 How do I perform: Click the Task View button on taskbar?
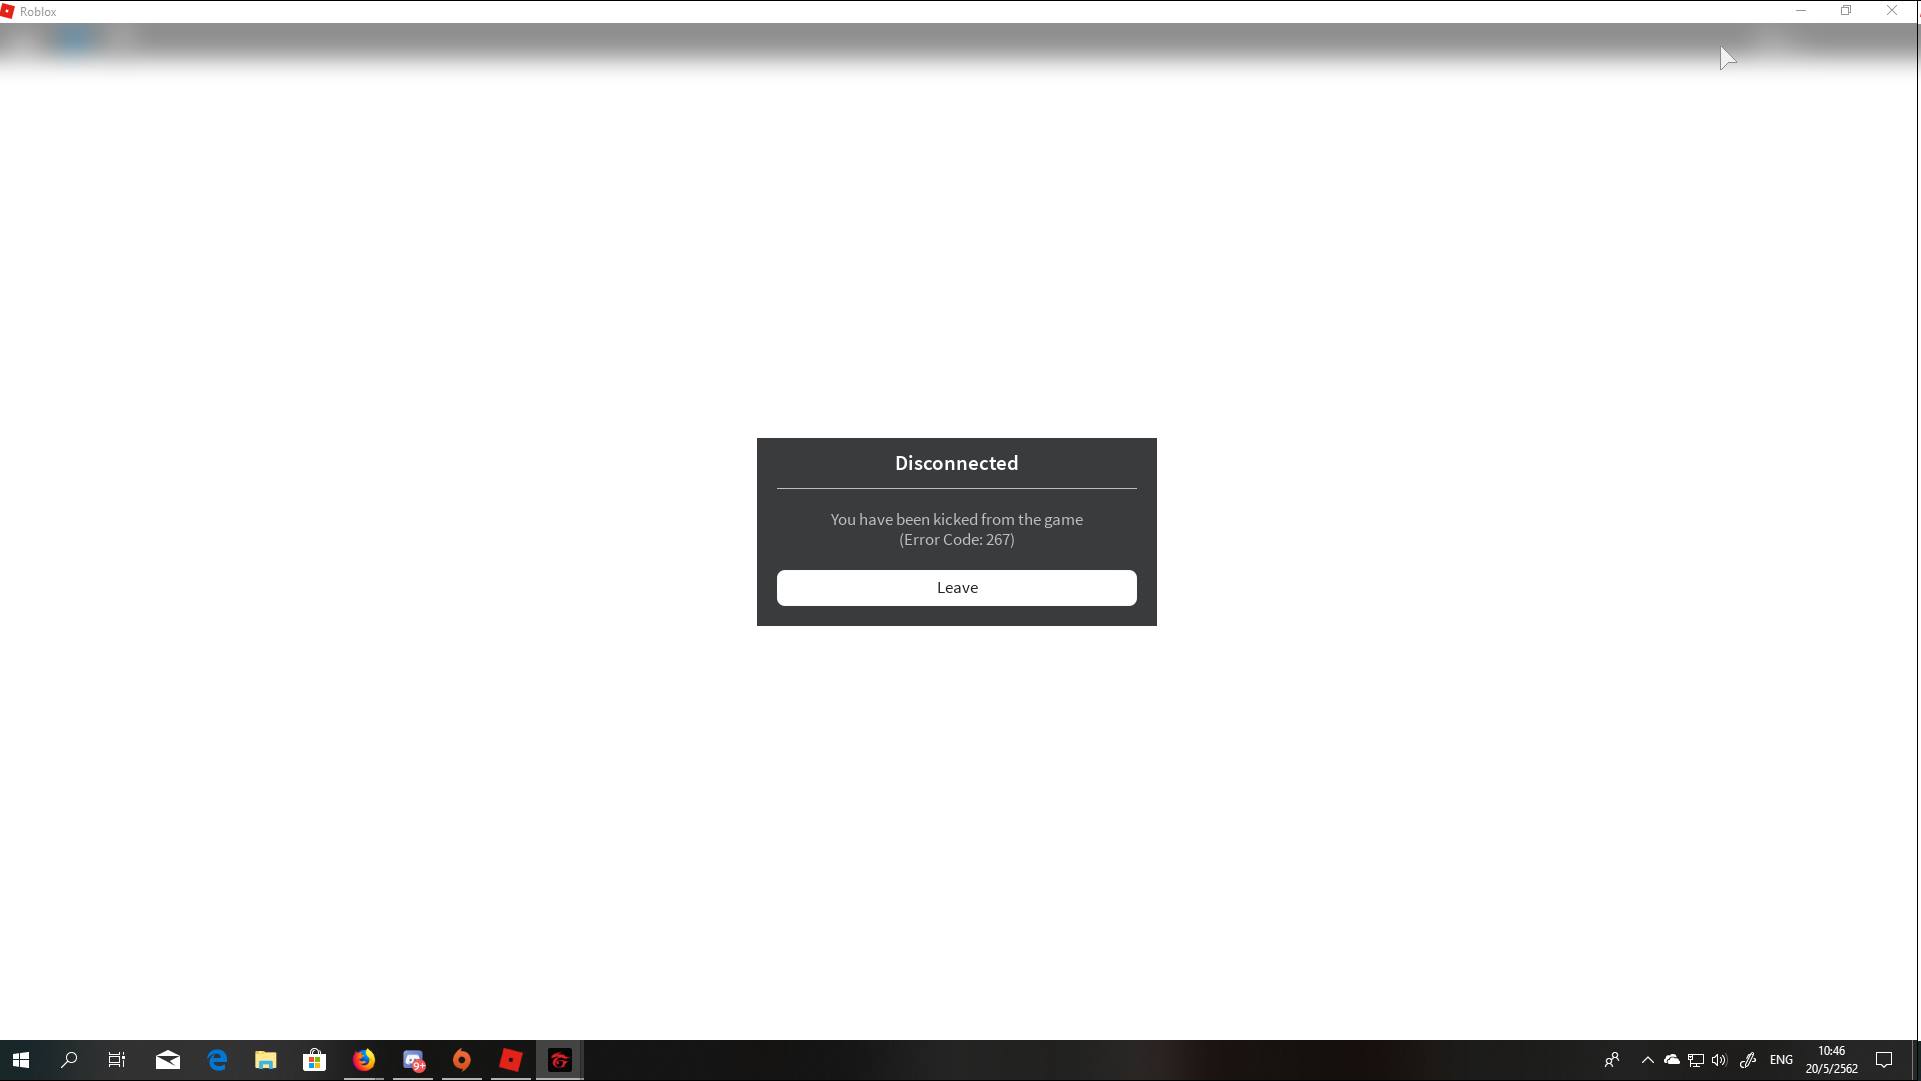coord(116,1059)
